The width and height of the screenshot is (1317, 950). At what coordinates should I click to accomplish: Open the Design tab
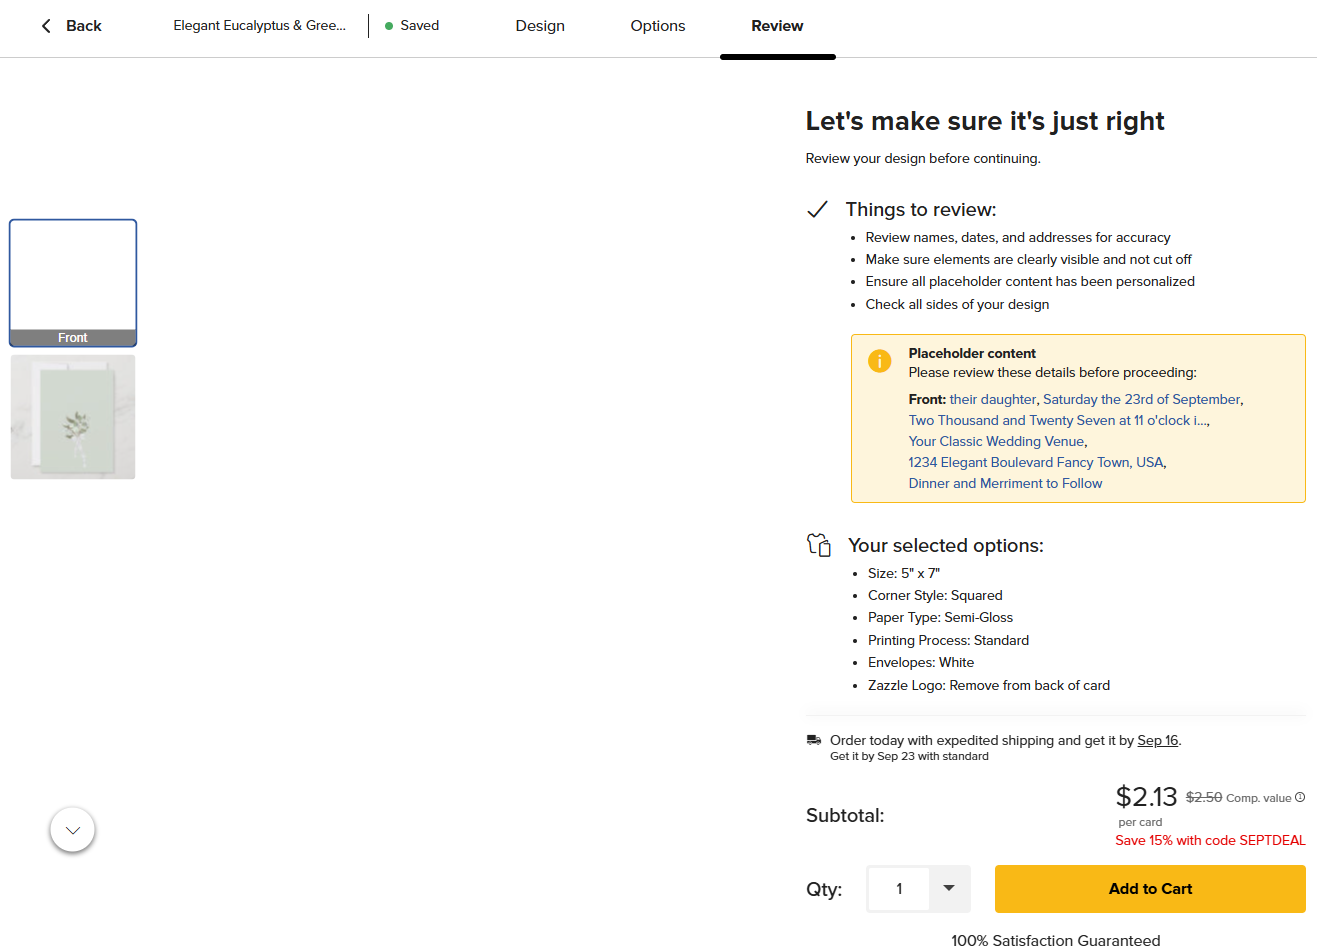(x=540, y=26)
